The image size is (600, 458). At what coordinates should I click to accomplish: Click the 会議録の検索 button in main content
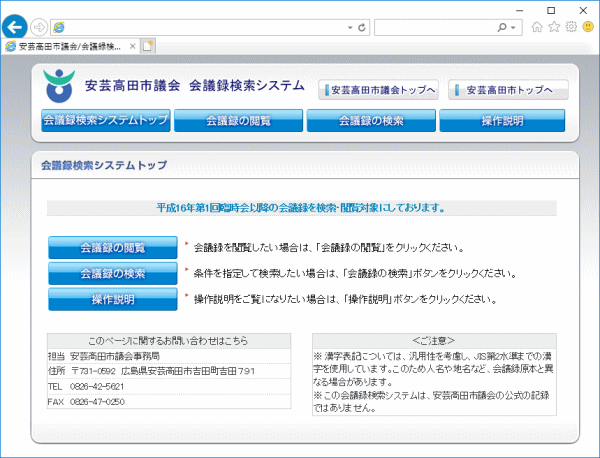(x=113, y=274)
